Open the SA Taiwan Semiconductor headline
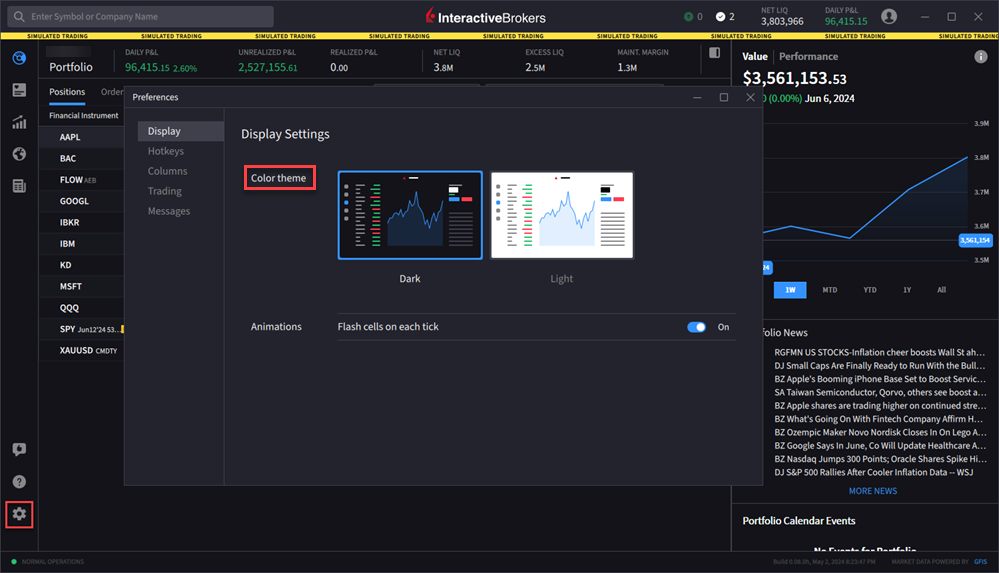999x573 pixels. (x=879, y=393)
